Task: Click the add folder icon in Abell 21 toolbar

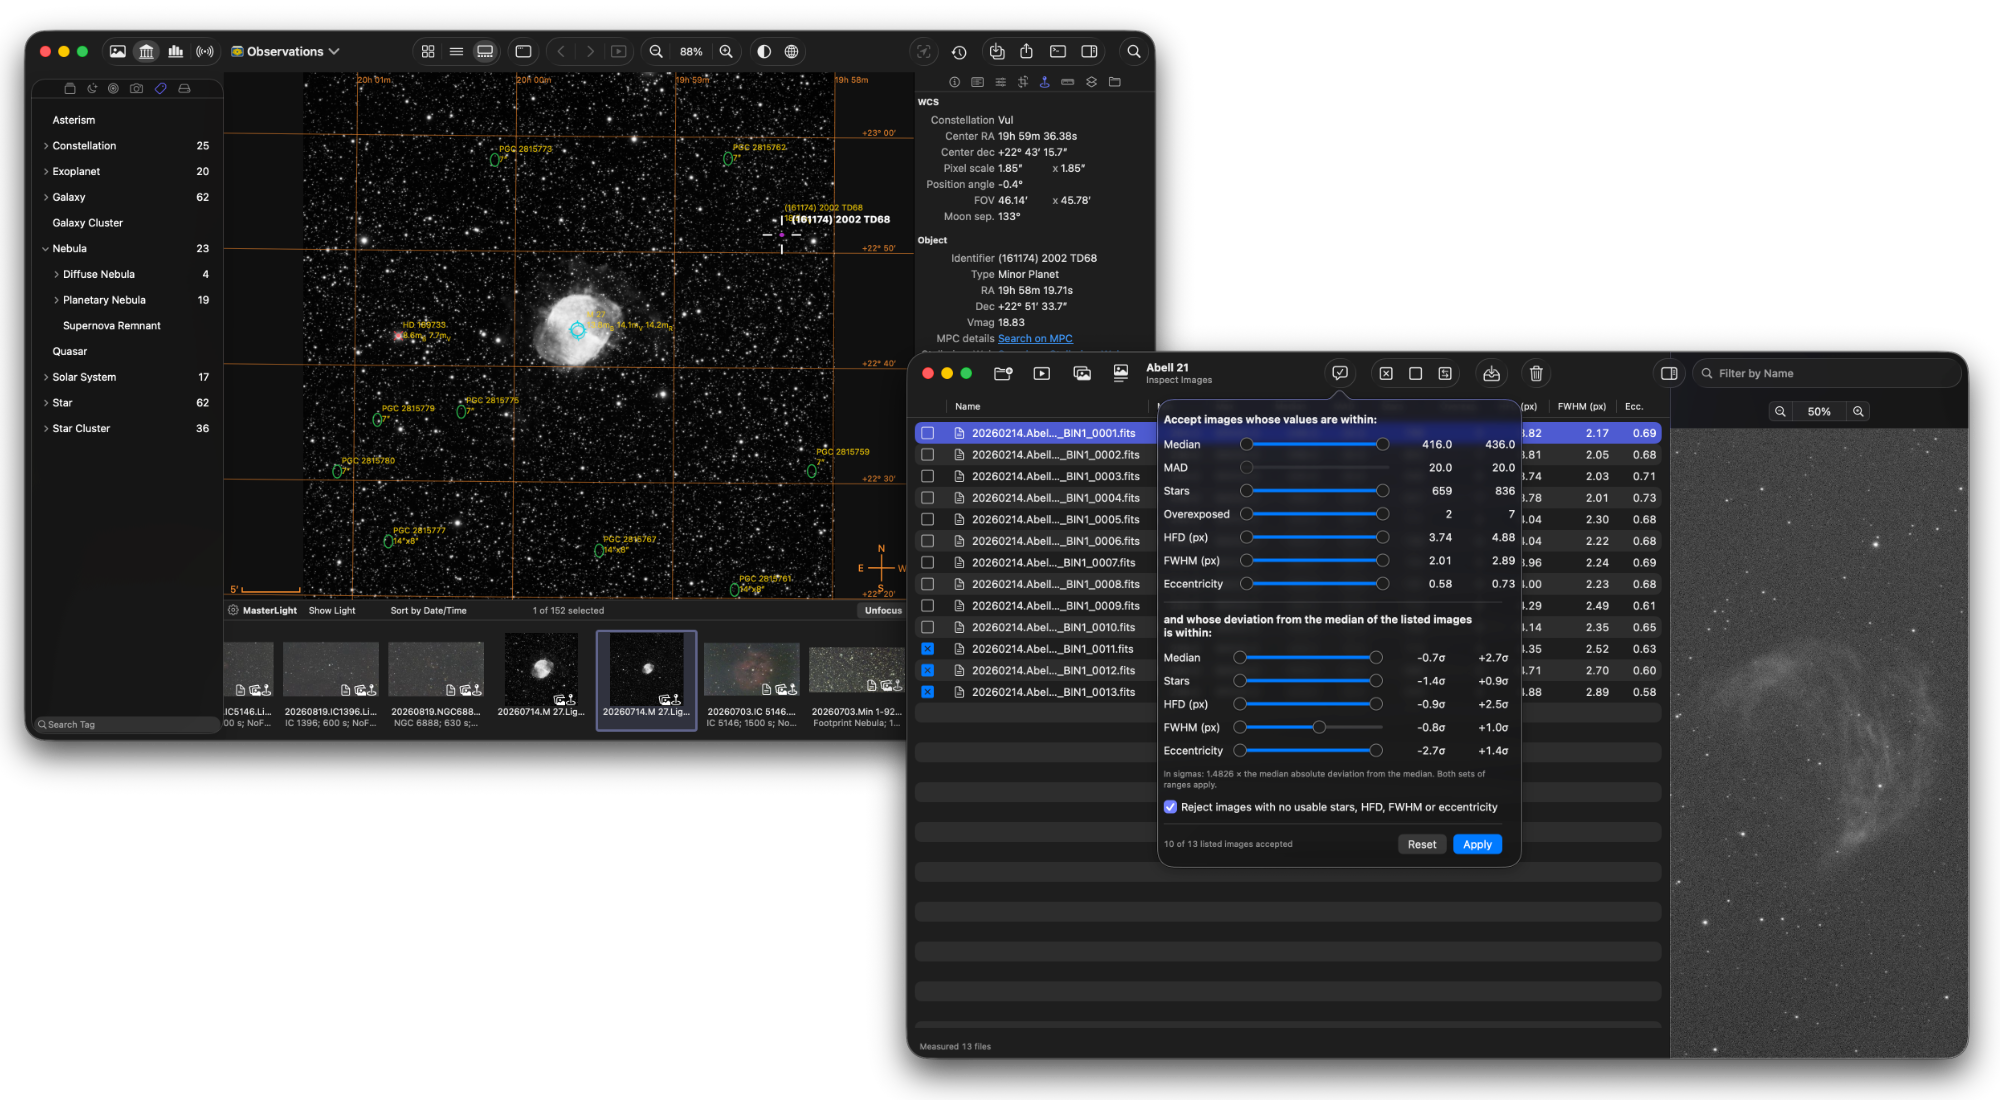Action: tap(1003, 373)
